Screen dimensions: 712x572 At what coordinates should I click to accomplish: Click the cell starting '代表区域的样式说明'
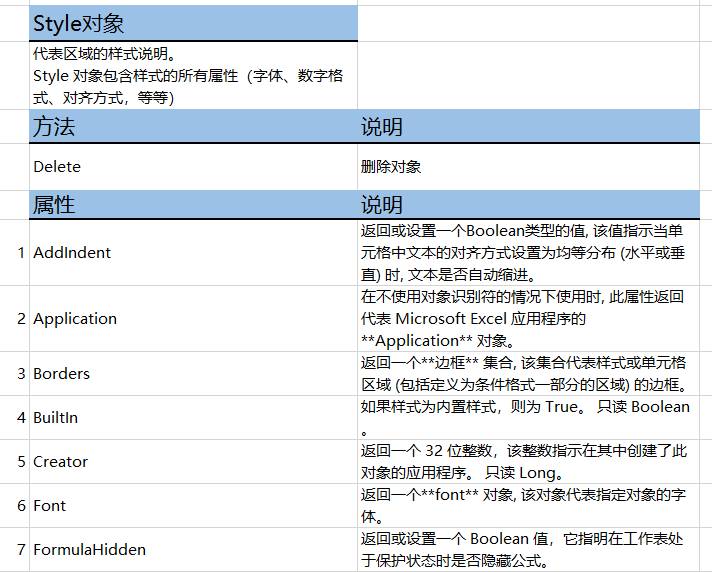point(193,75)
